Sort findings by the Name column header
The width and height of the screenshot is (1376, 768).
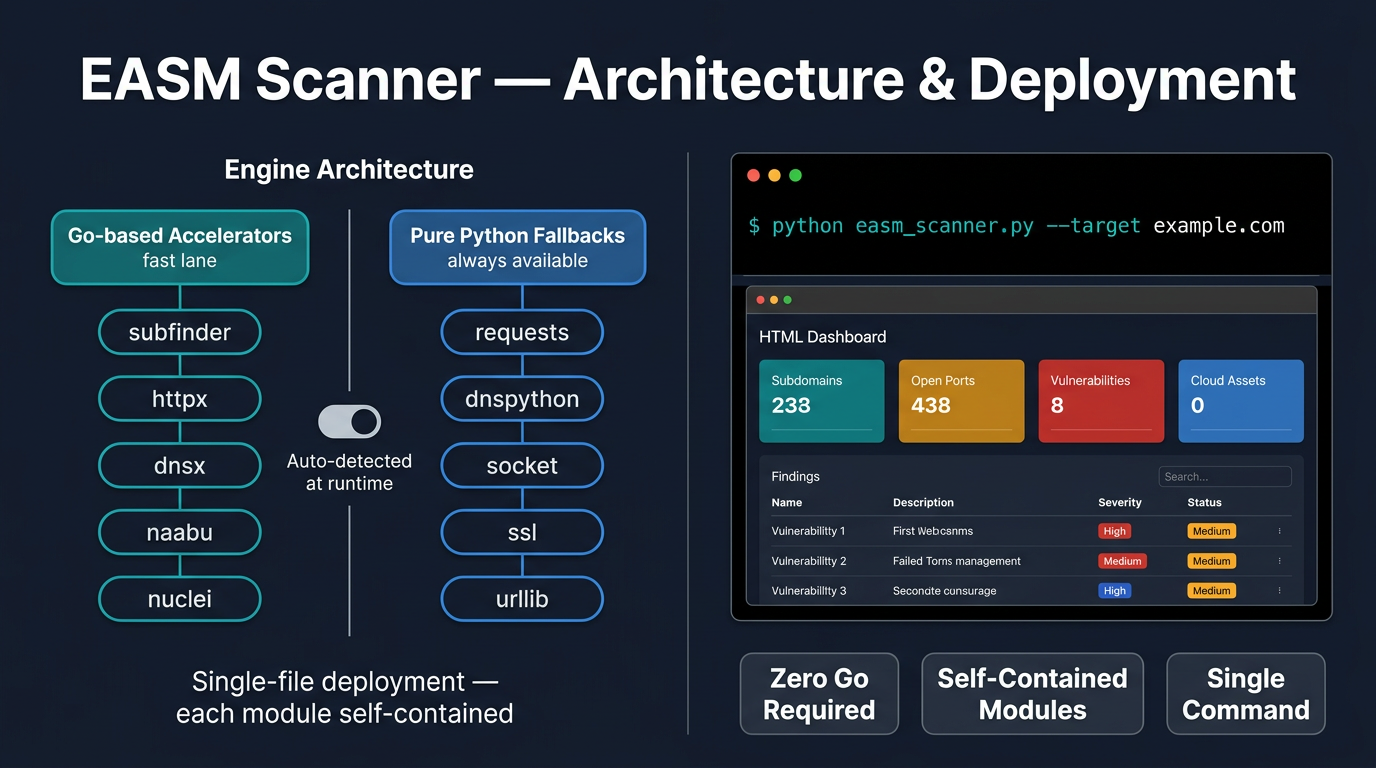787,503
